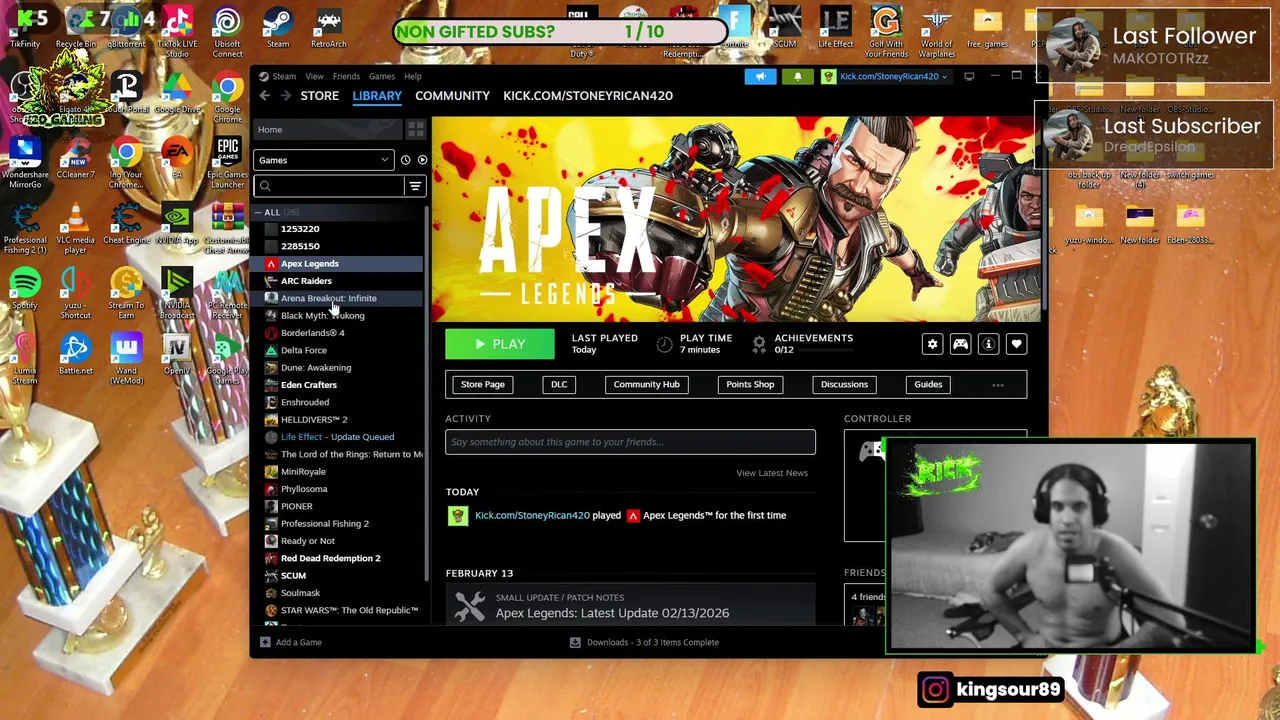Viewport: 1280px width, 720px height.
Task: Open Epic Games Launcher desktop shortcut
Action: pyautogui.click(x=227, y=162)
